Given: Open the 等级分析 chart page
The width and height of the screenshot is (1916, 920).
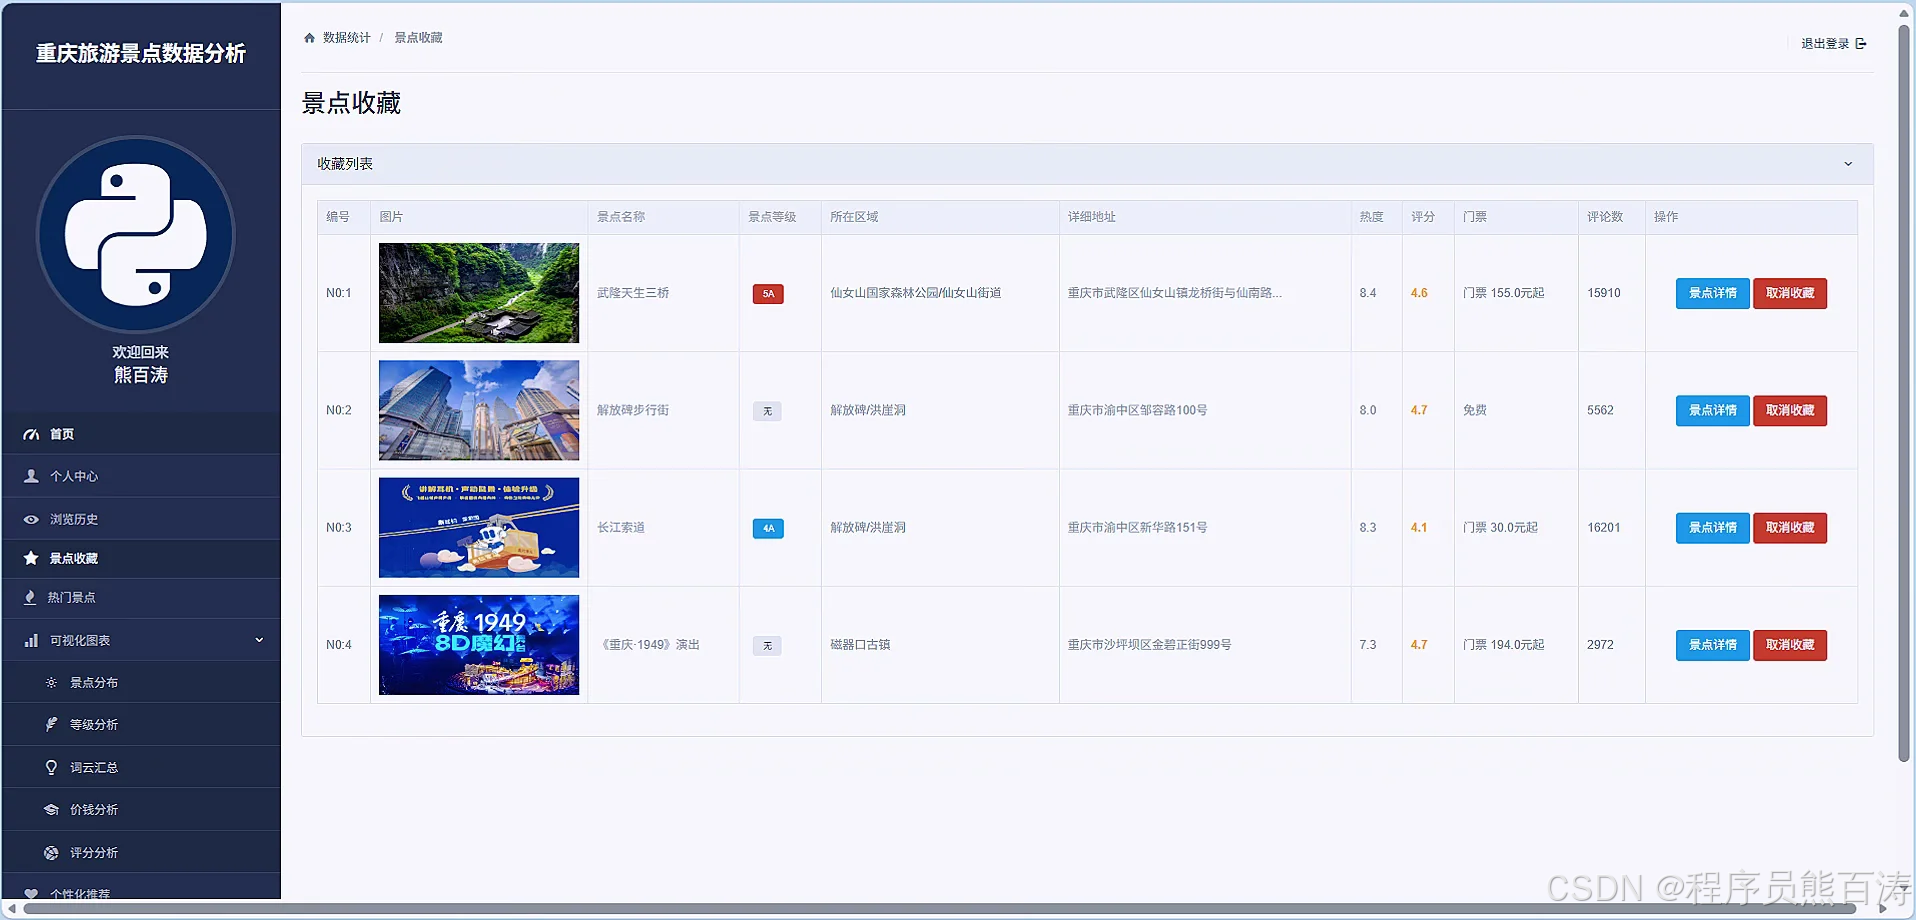Looking at the screenshot, I should point(141,724).
